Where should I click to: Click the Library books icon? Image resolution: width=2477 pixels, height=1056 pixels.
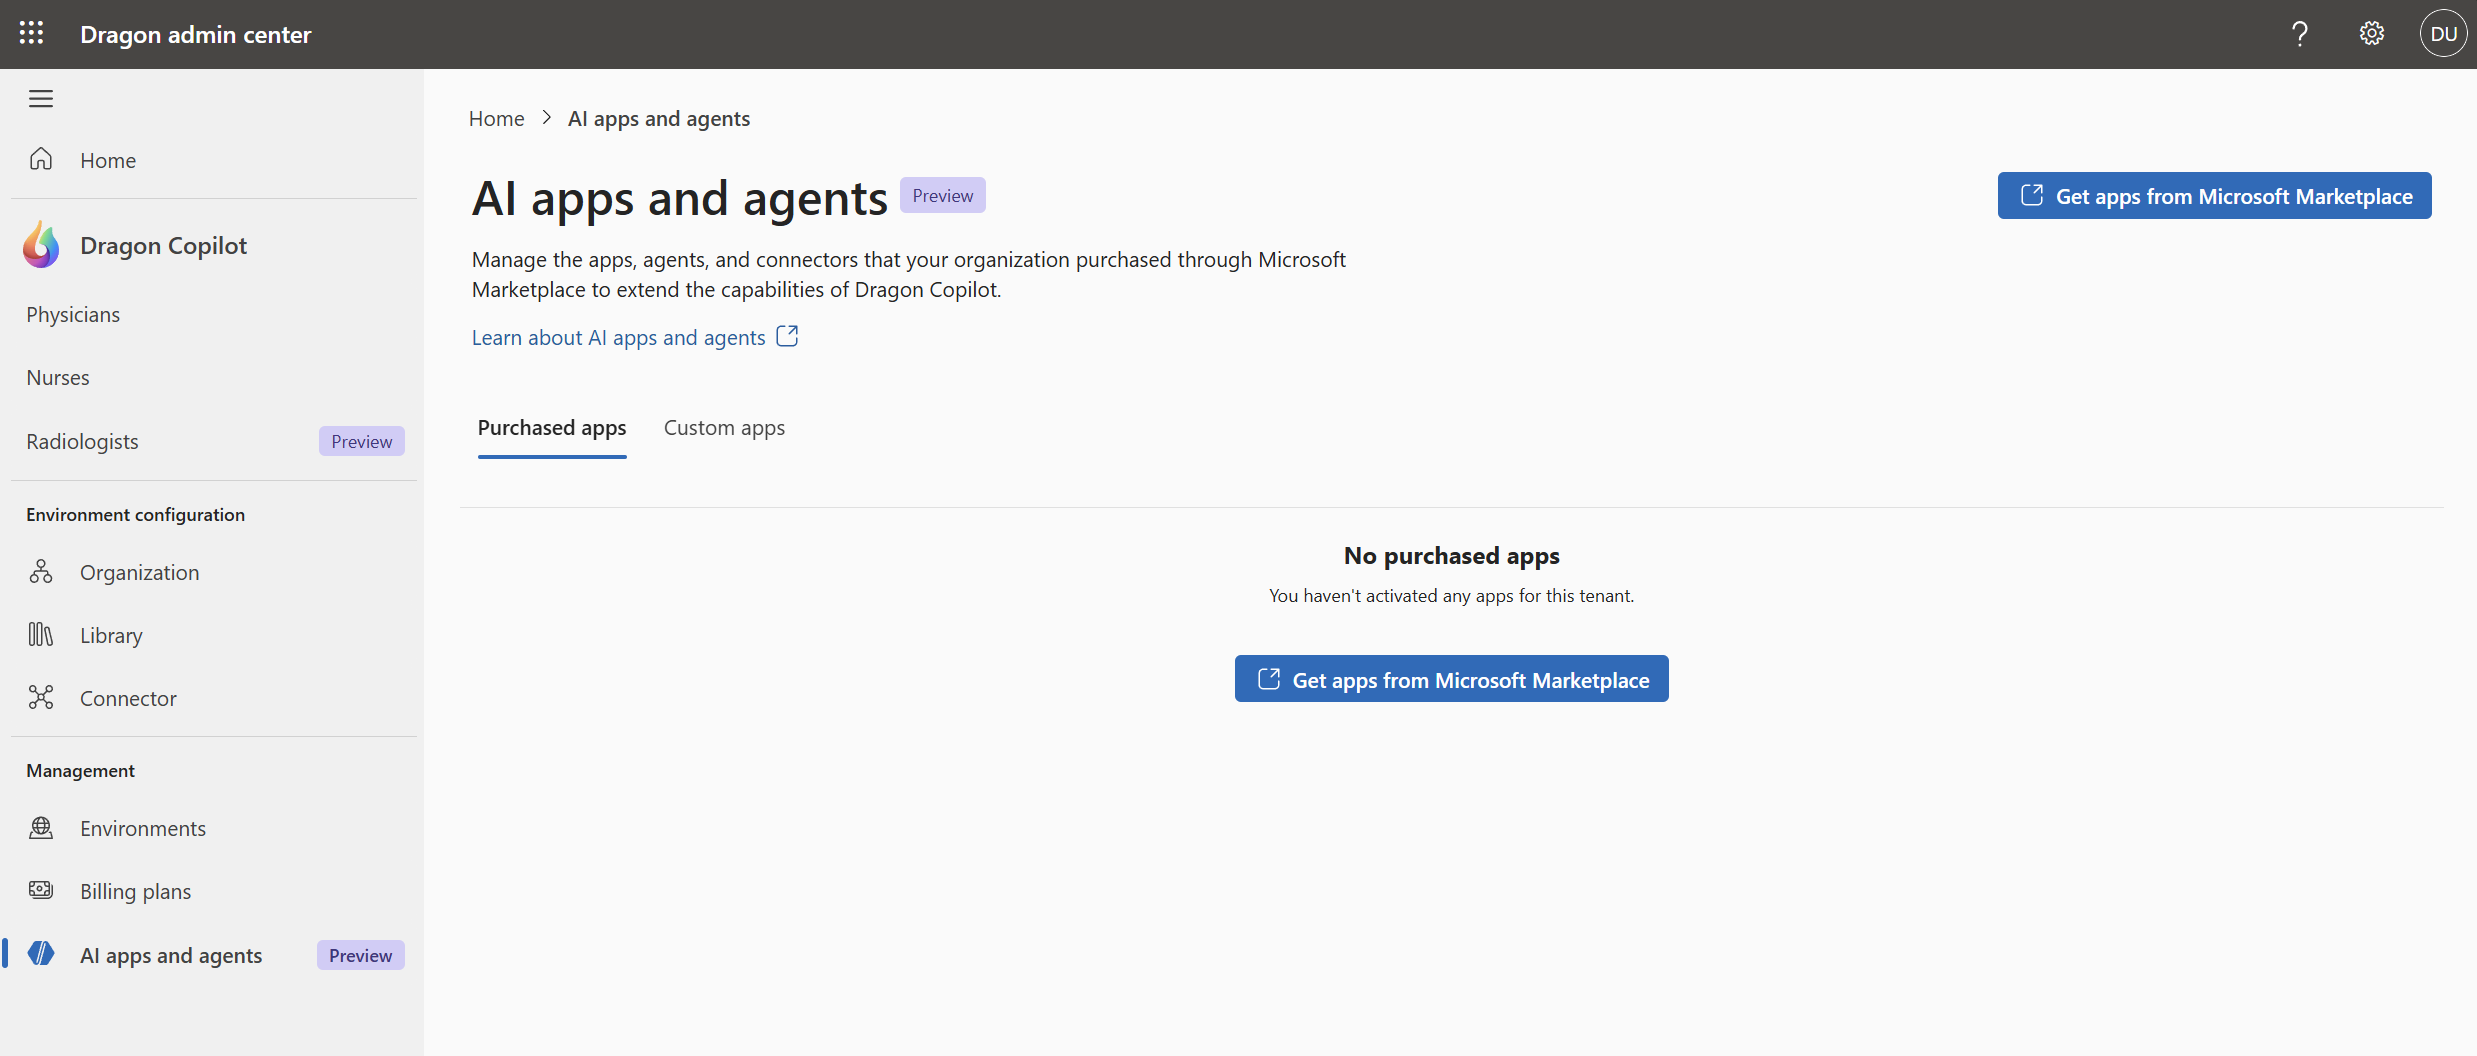41,635
